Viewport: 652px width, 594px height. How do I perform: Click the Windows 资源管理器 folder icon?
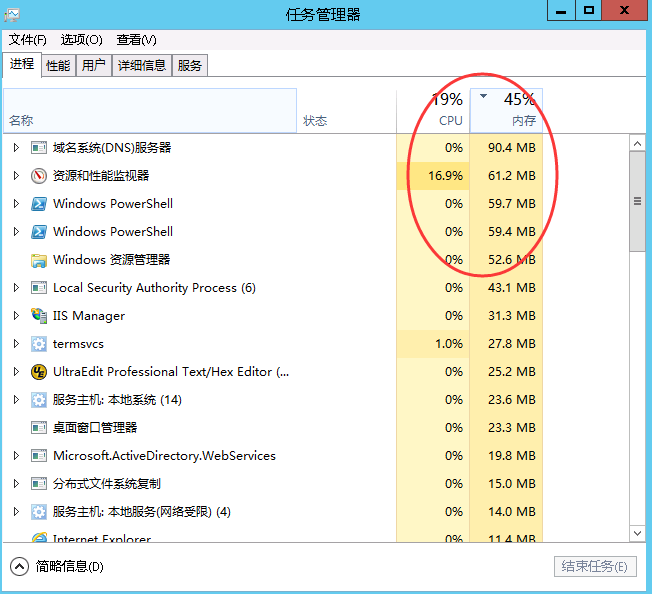[39, 260]
